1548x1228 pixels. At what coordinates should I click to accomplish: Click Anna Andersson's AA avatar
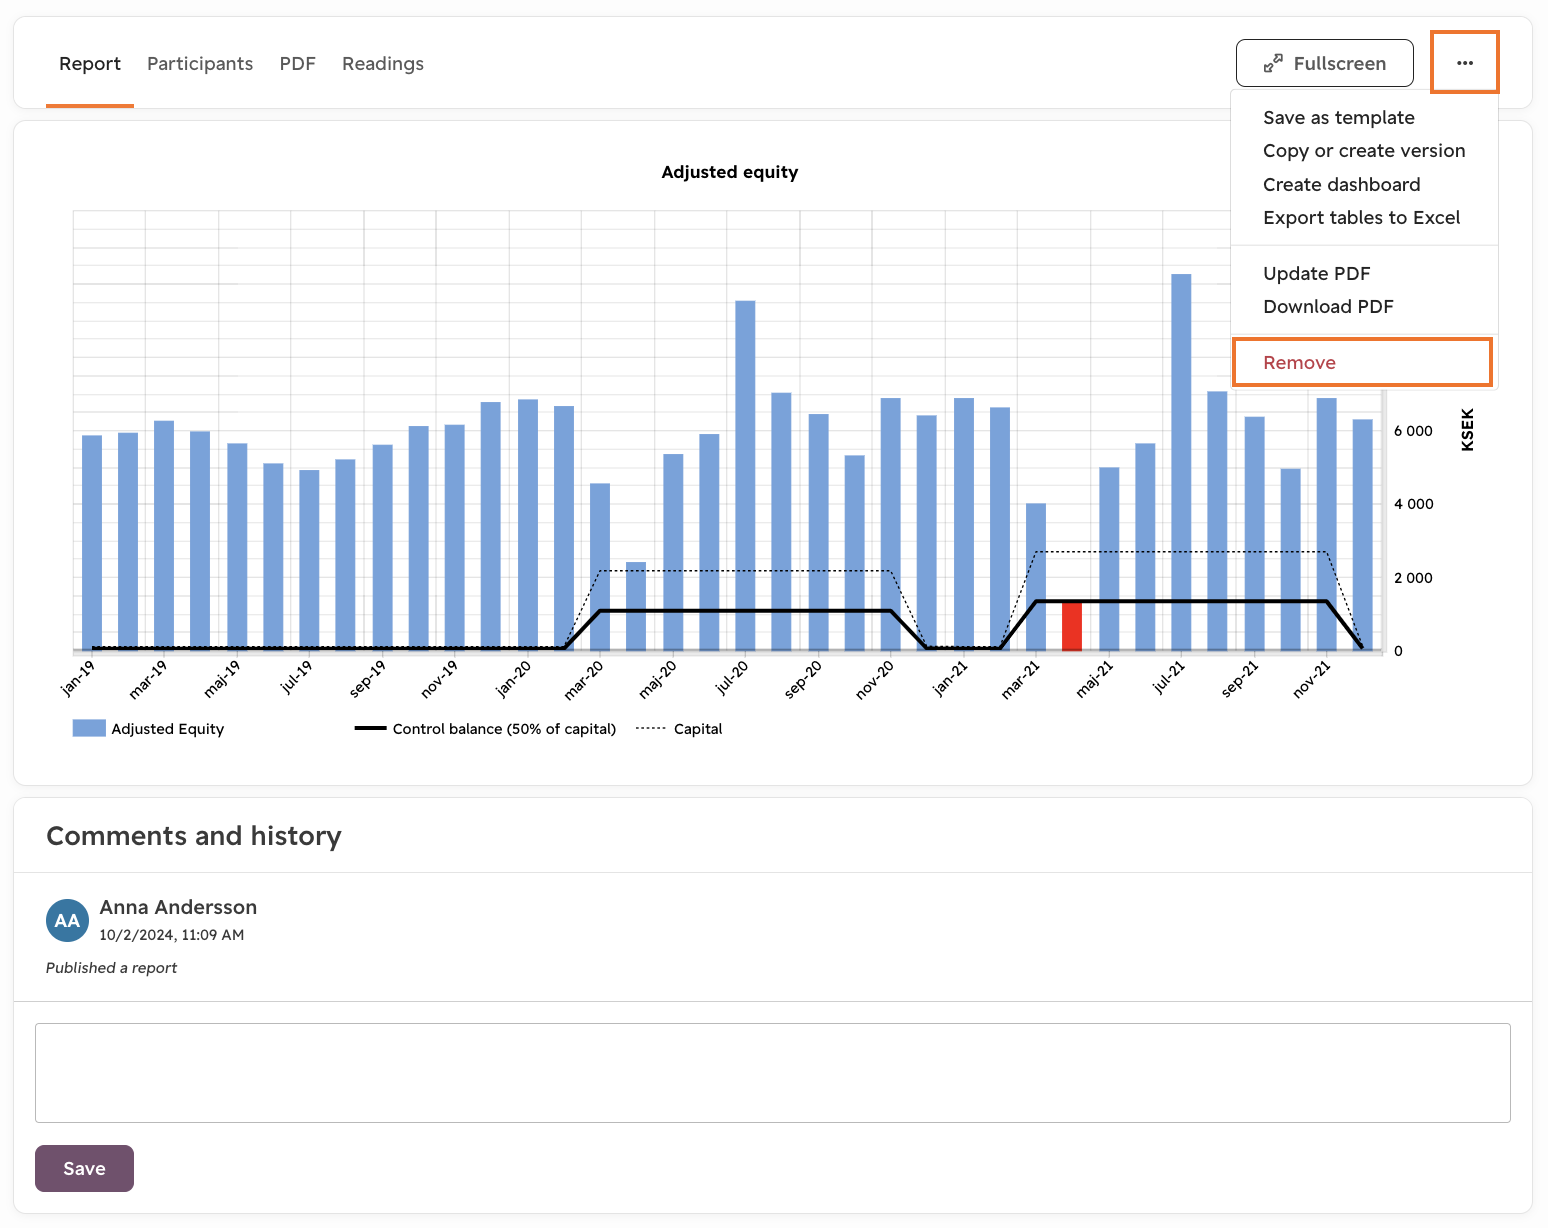coord(67,920)
